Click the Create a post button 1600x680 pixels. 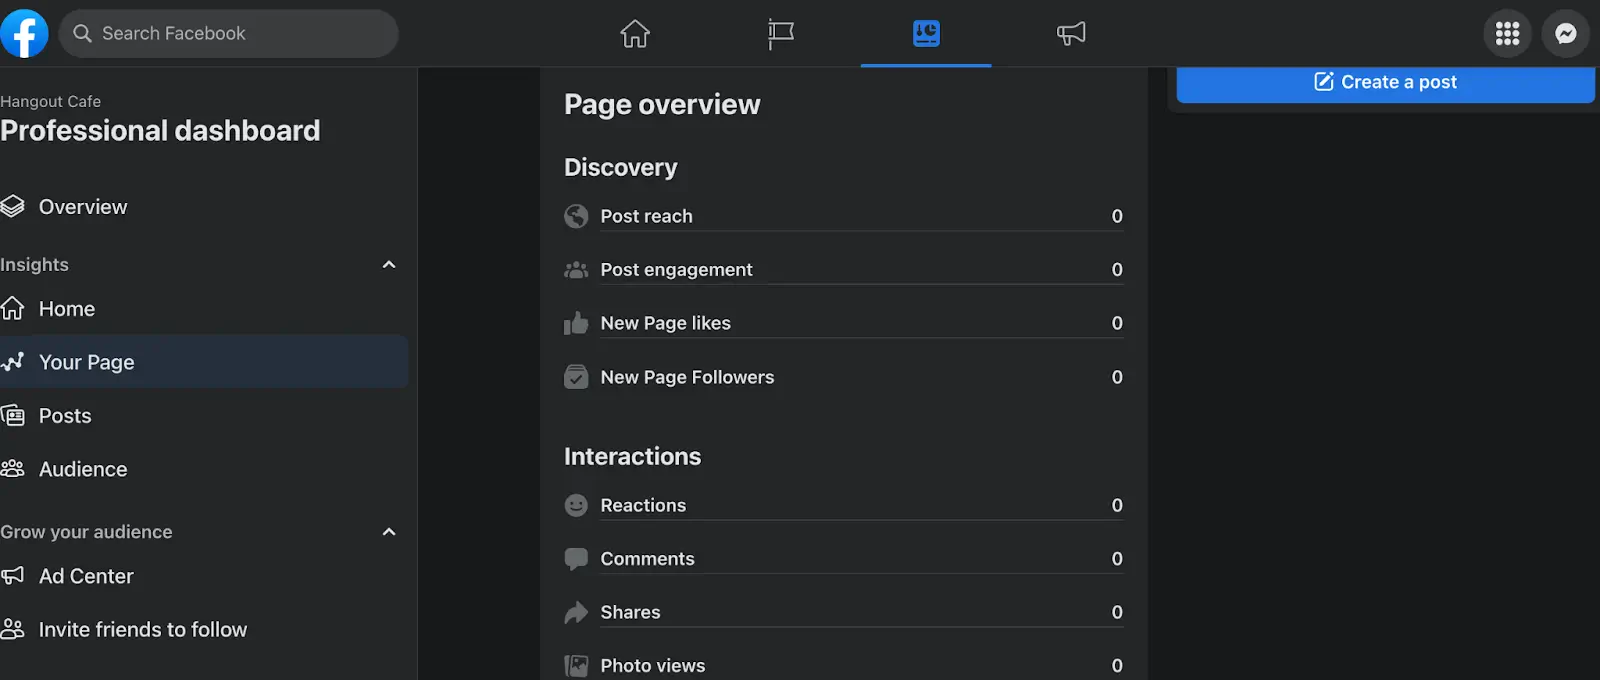[1385, 84]
